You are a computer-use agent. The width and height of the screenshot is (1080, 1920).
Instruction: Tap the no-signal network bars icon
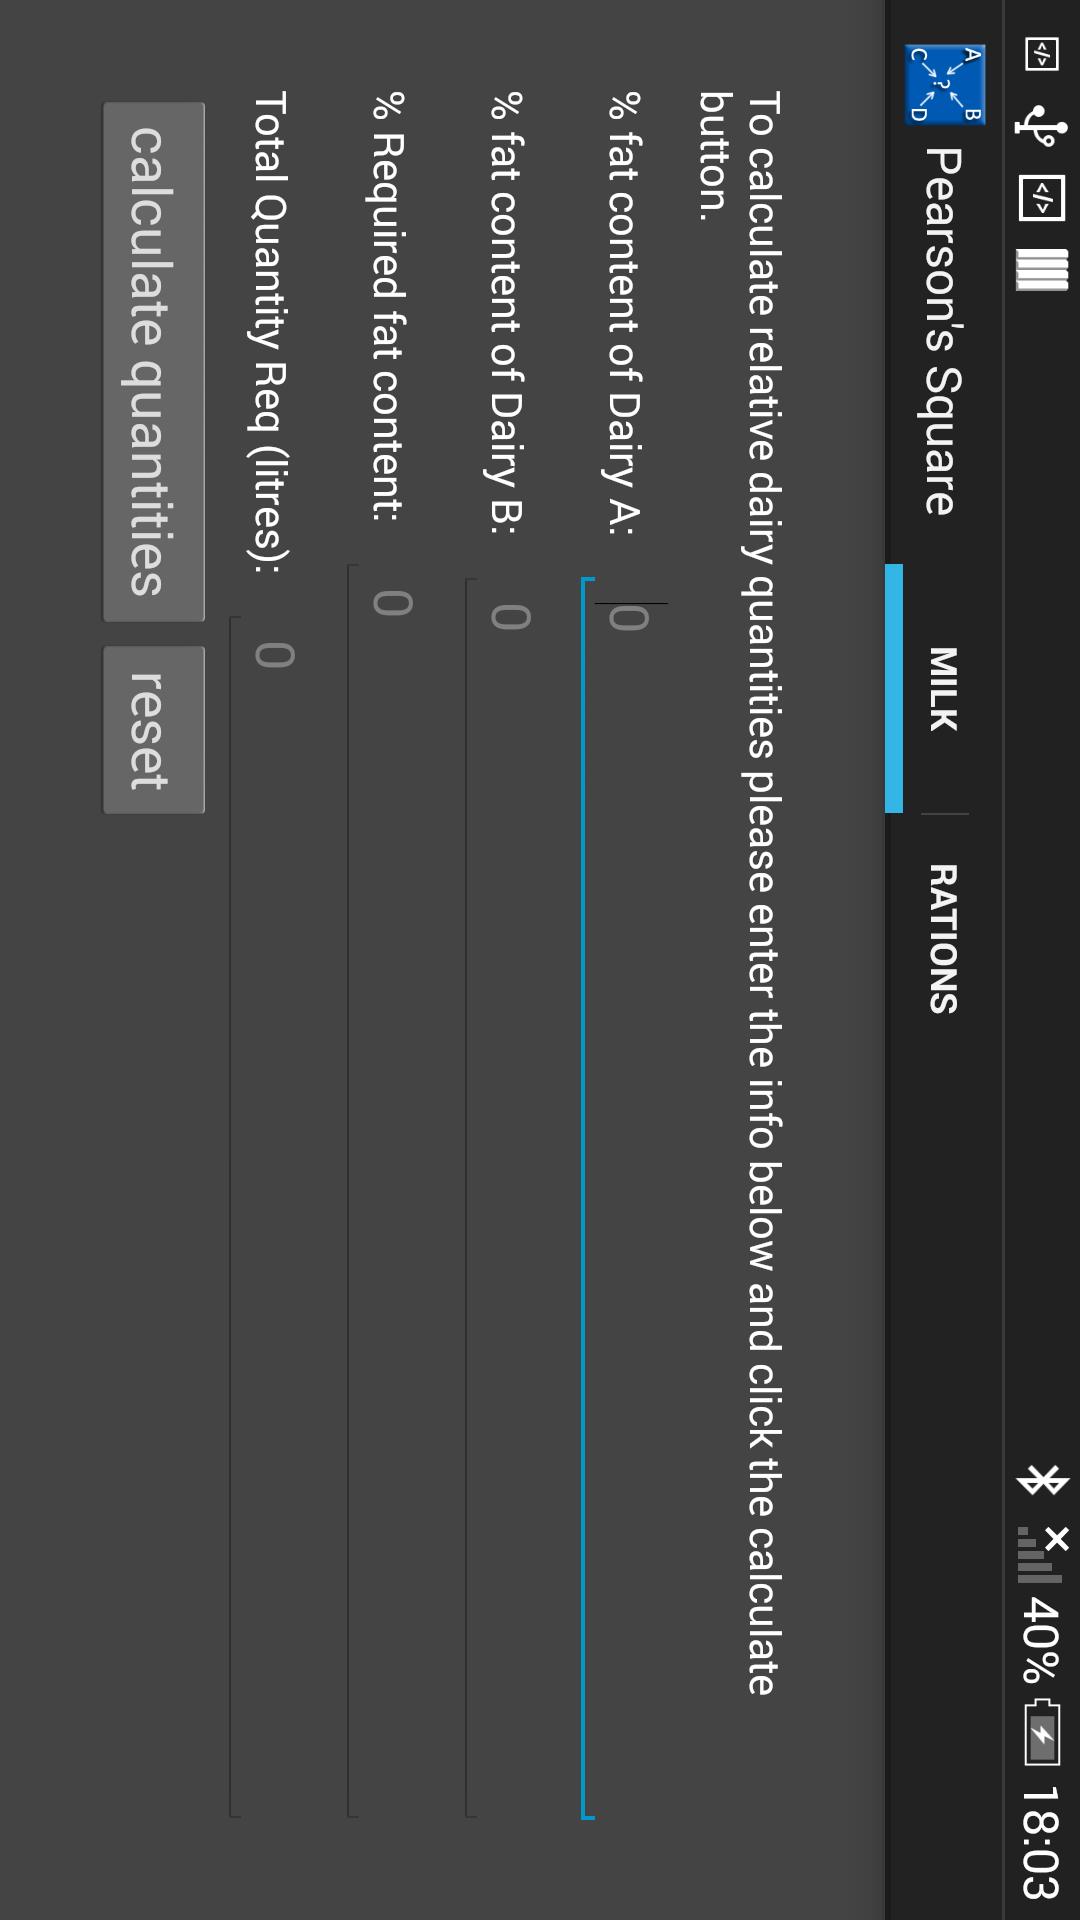1042,1555
